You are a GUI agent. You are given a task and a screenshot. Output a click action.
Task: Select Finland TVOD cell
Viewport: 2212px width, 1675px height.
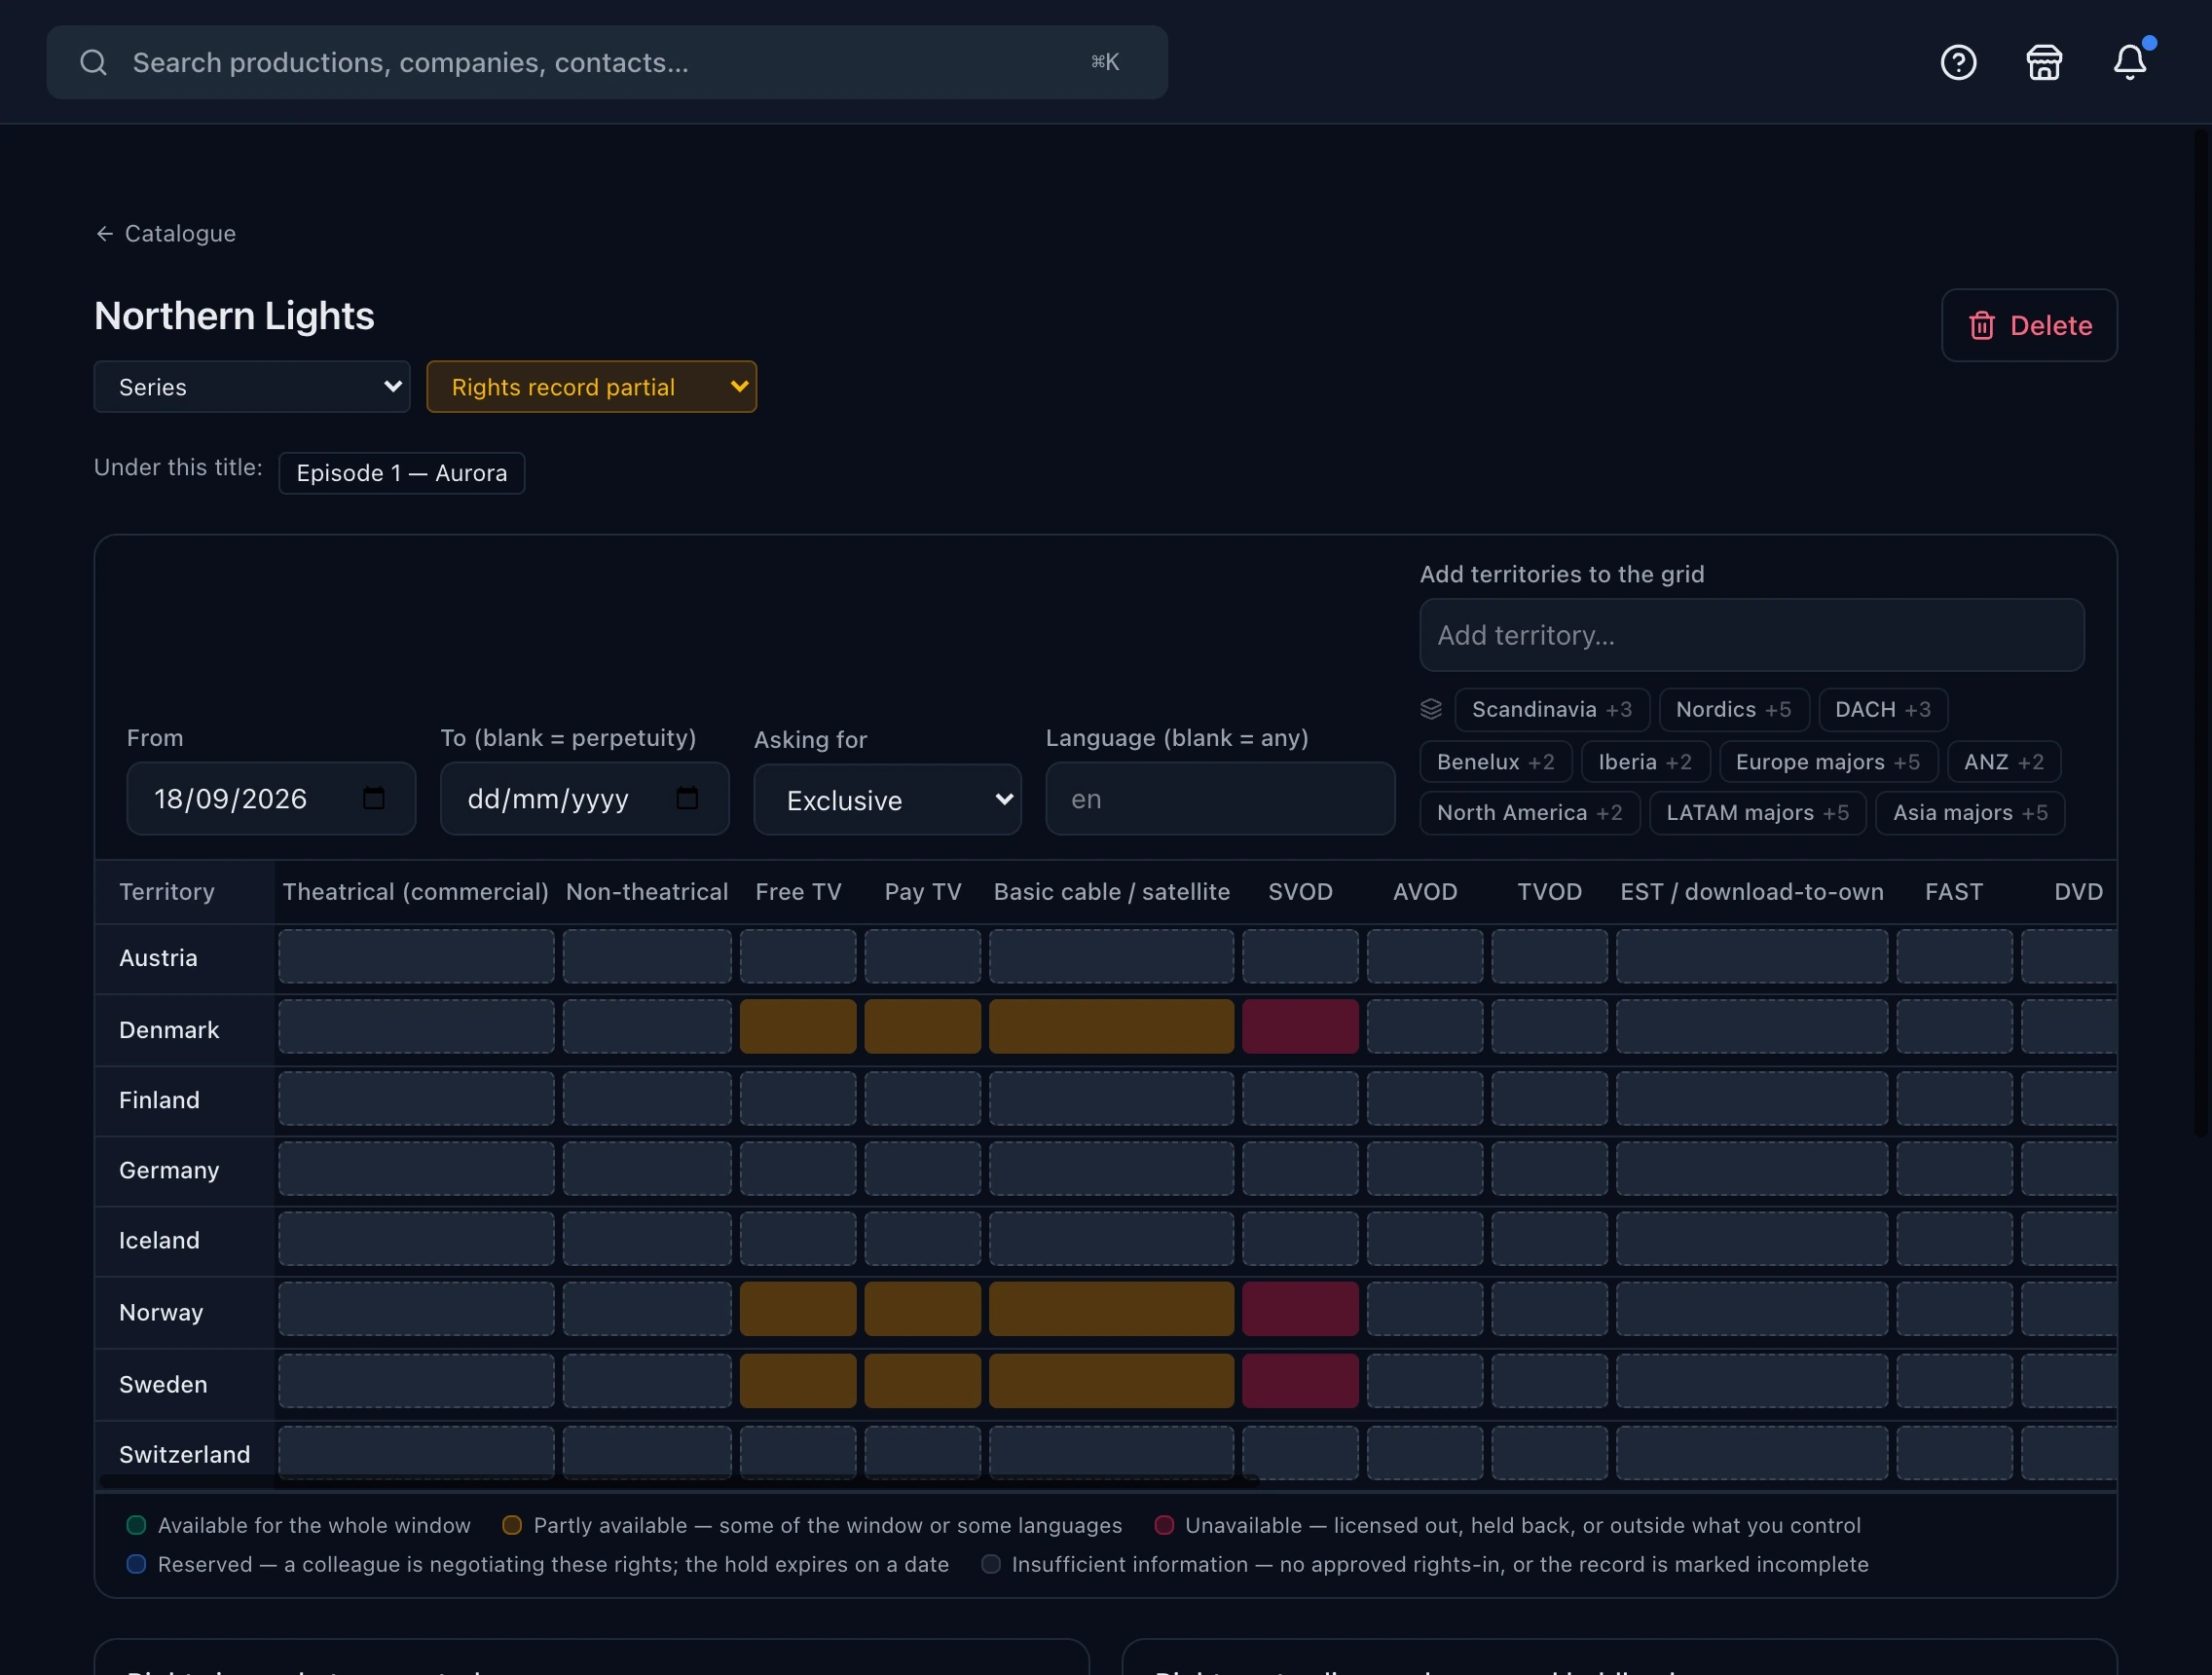[x=1549, y=1098]
